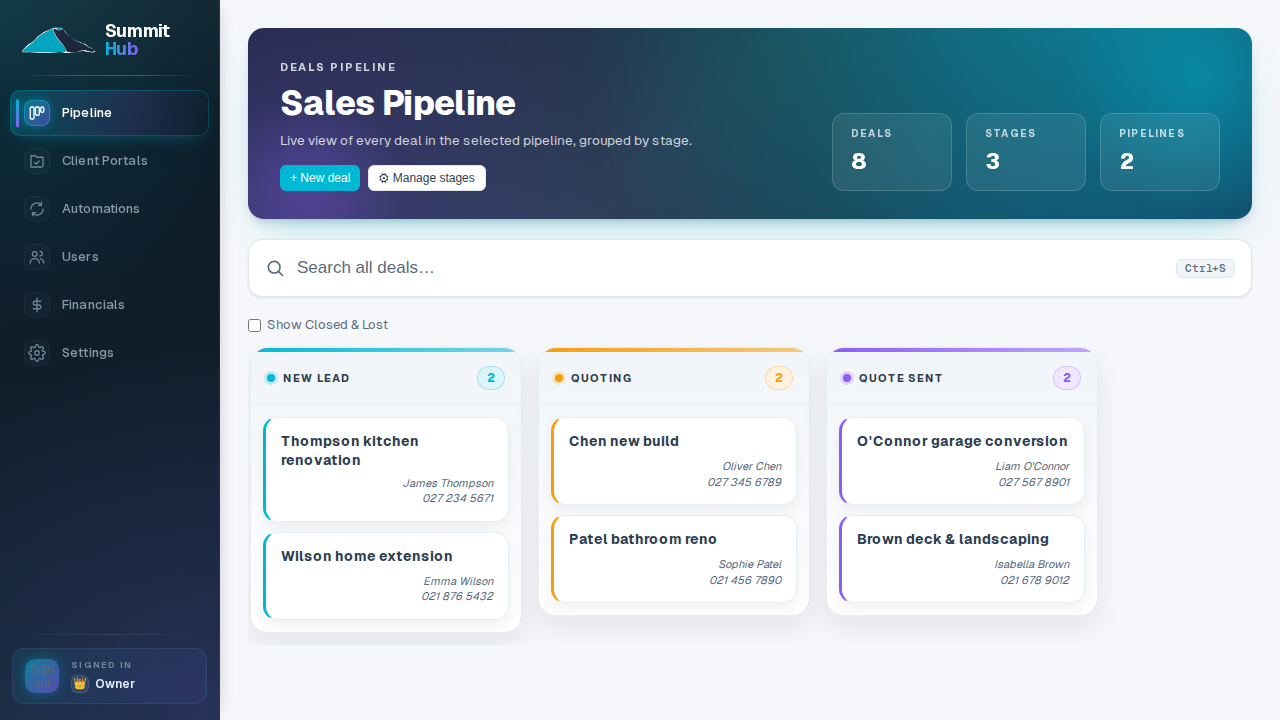Click the SIGNED IN label
The width and height of the screenshot is (1280, 720).
[x=101, y=665]
